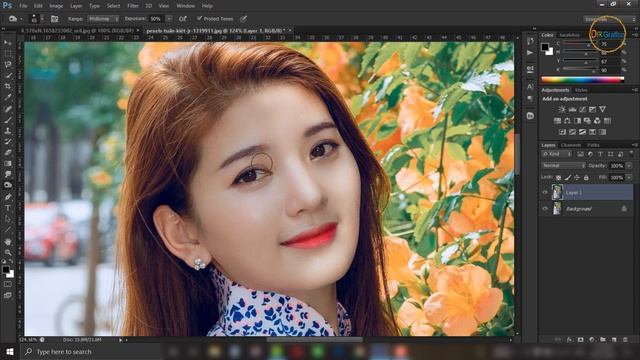Add a Vibrance adjustment
Screen dimensions: 640x360
tap(602, 109)
